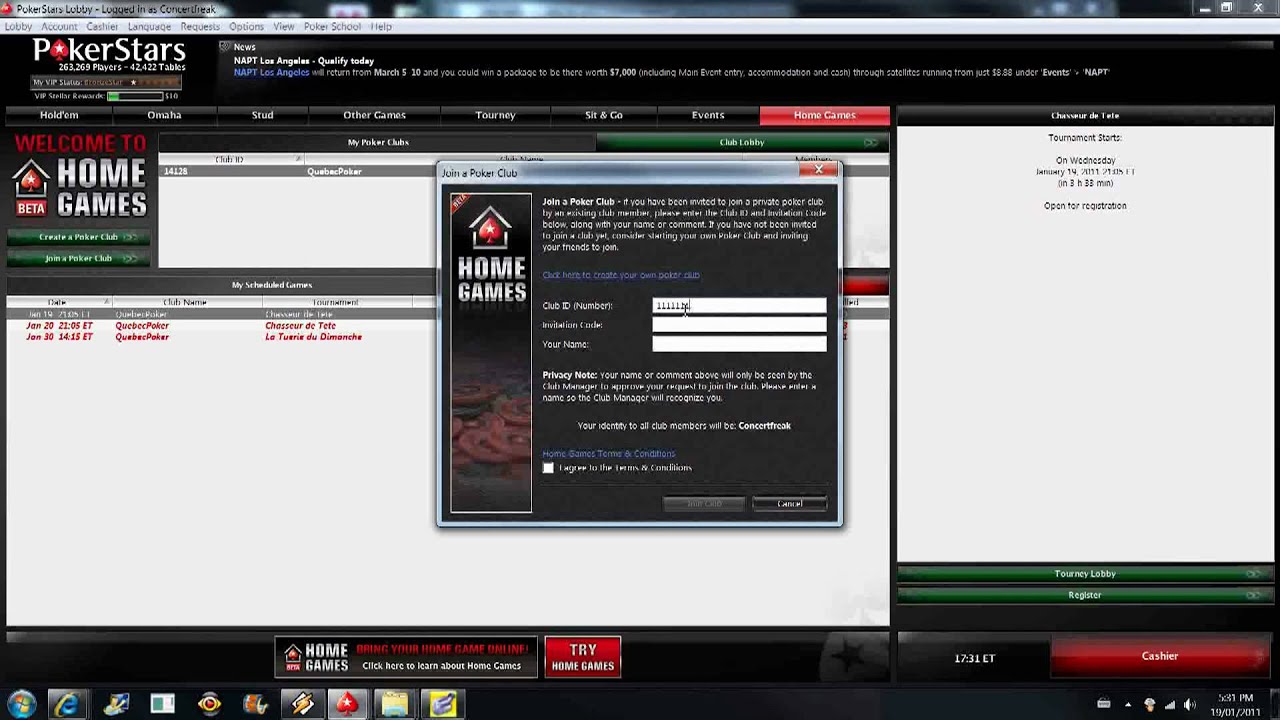Open the Help menu
Viewport: 1280px width, 720px height.
381,26
